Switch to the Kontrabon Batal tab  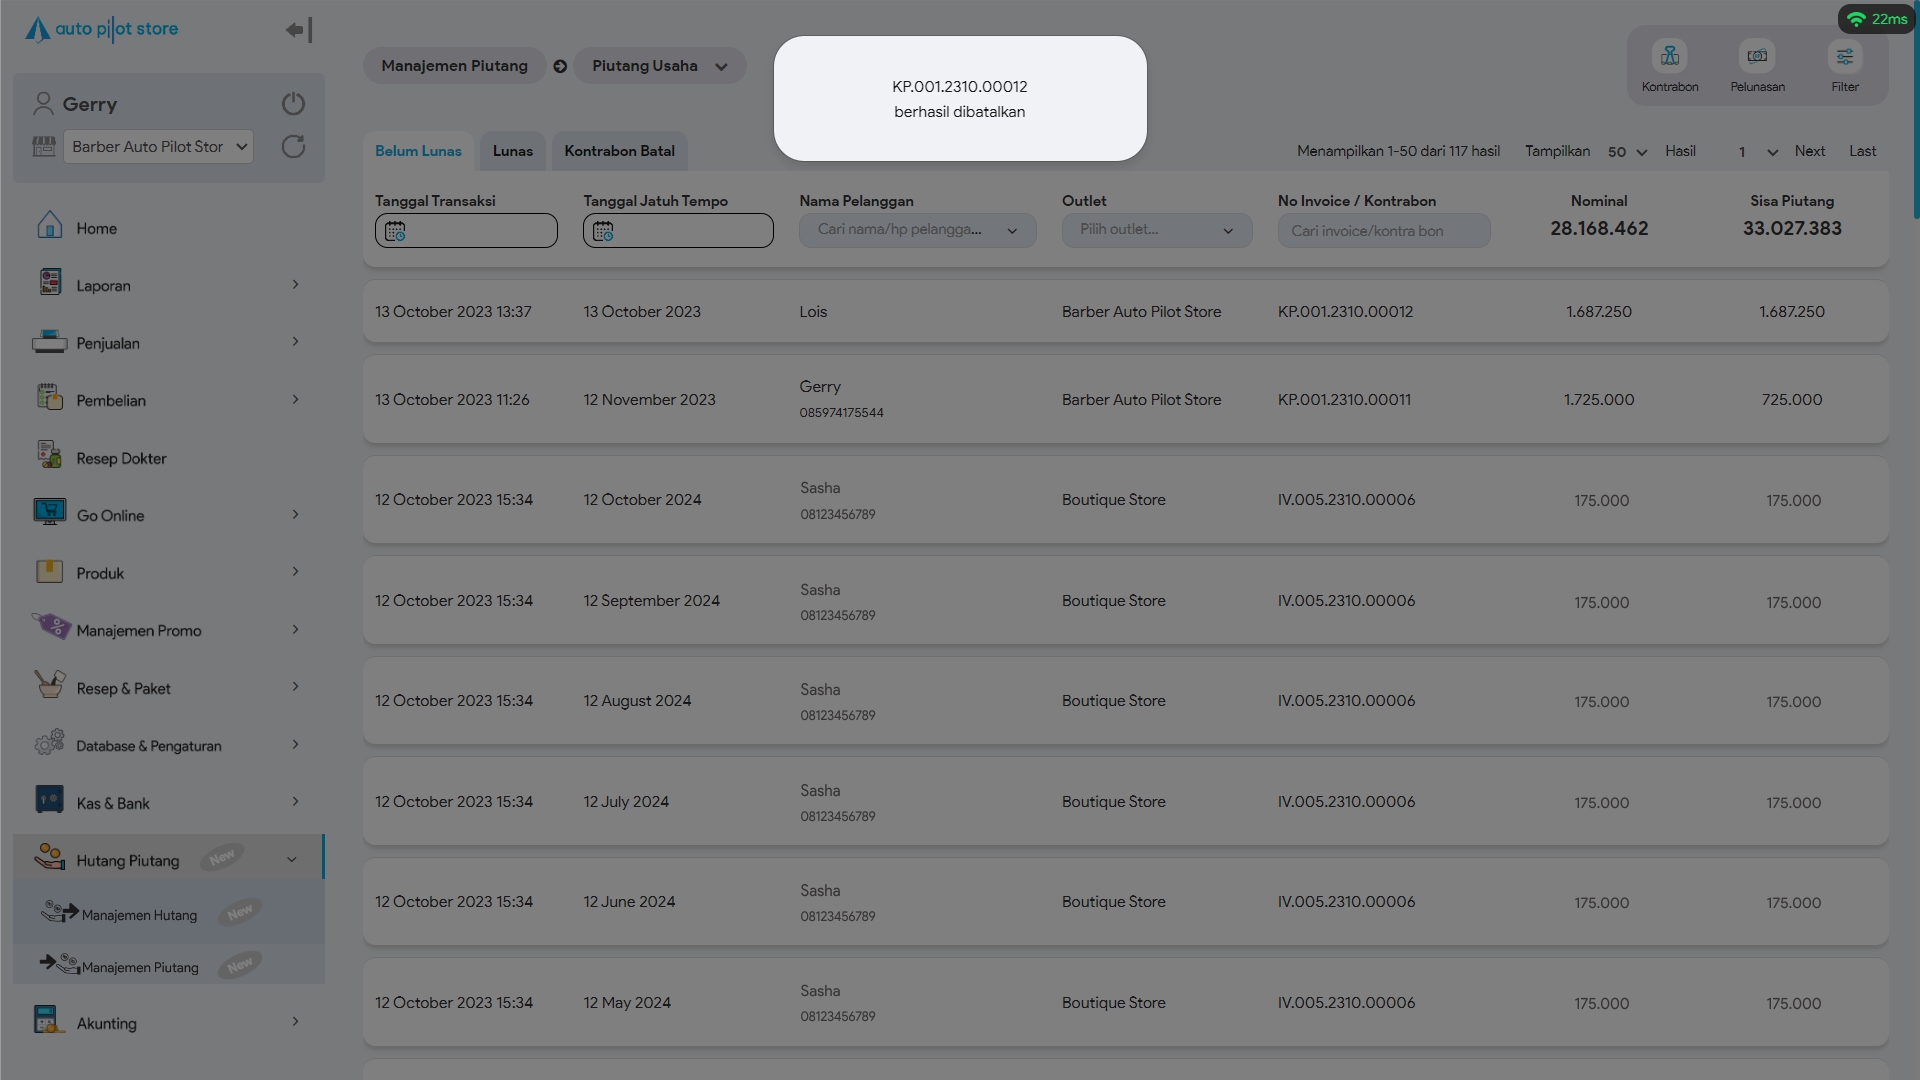619,151
